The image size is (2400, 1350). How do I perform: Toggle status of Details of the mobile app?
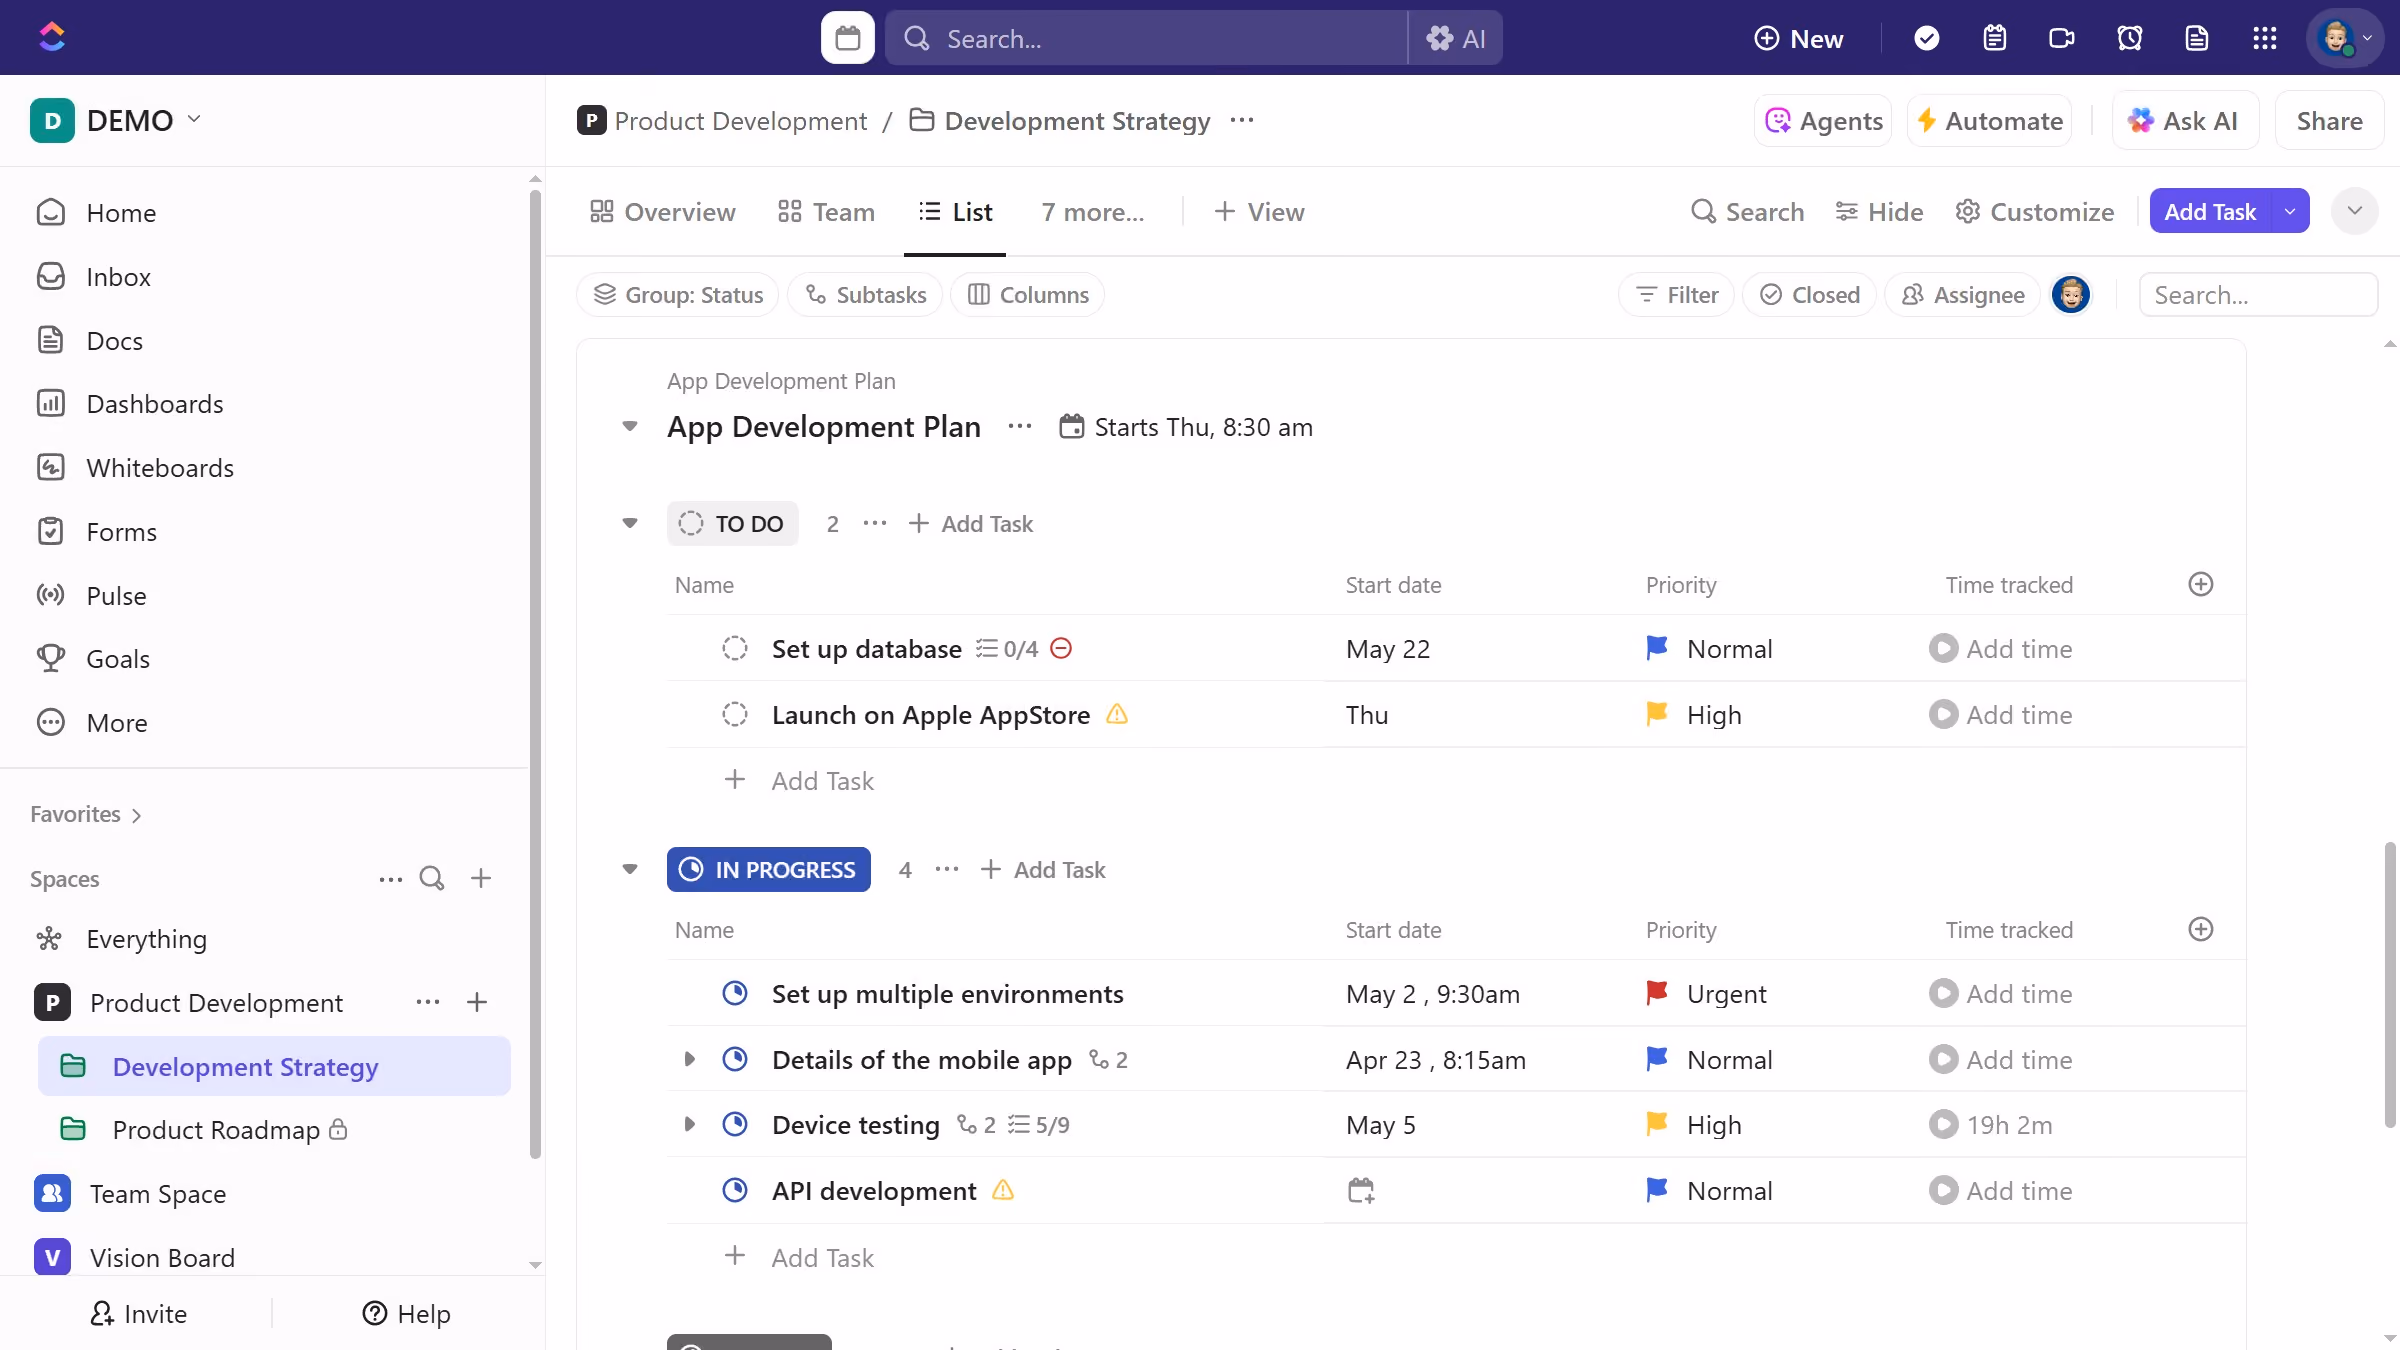(x=735, y=1059)
